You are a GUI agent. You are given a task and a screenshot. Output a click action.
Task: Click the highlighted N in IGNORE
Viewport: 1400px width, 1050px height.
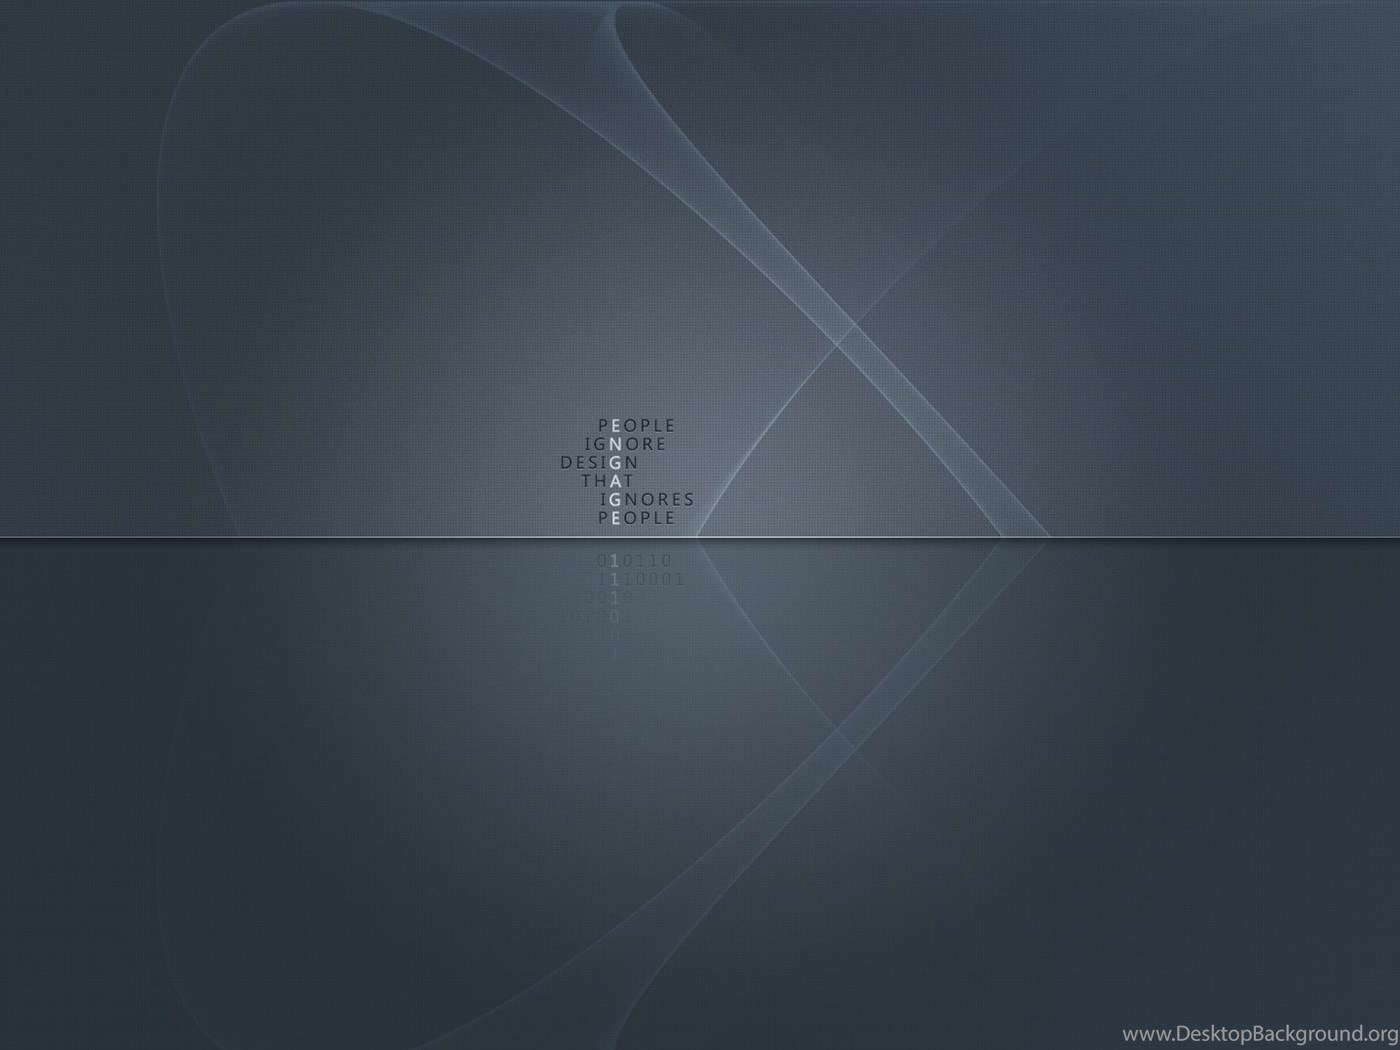(x=616, y=444)
